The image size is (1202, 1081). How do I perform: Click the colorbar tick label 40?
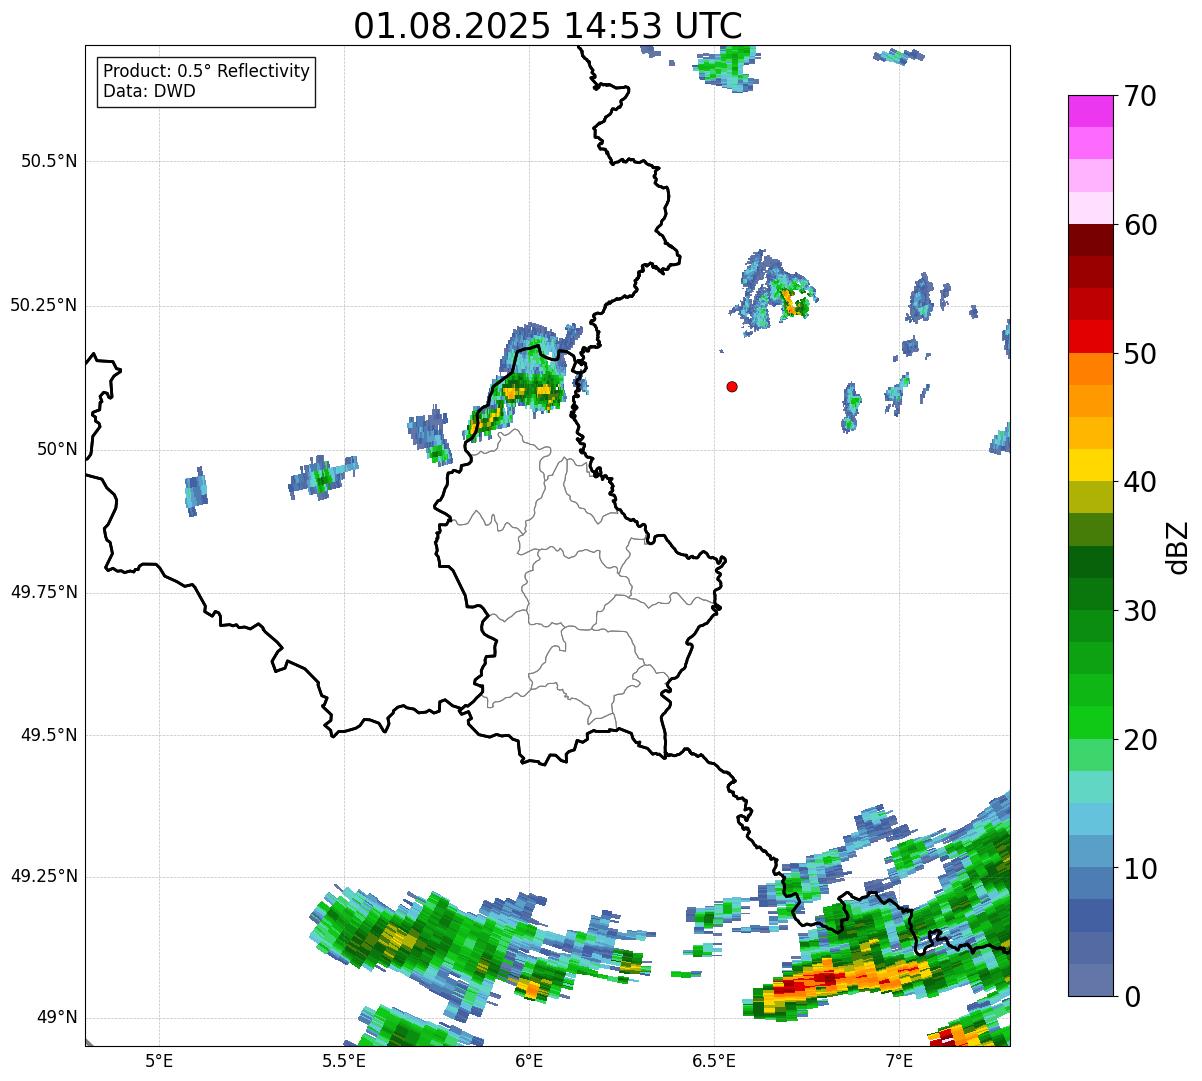pos(1141,482)
